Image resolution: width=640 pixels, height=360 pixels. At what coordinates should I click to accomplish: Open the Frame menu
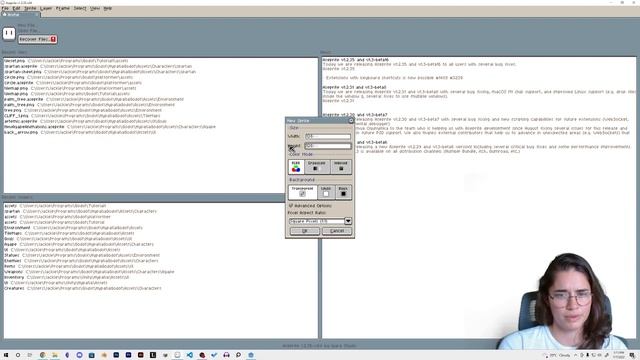[x=62, y=8]
